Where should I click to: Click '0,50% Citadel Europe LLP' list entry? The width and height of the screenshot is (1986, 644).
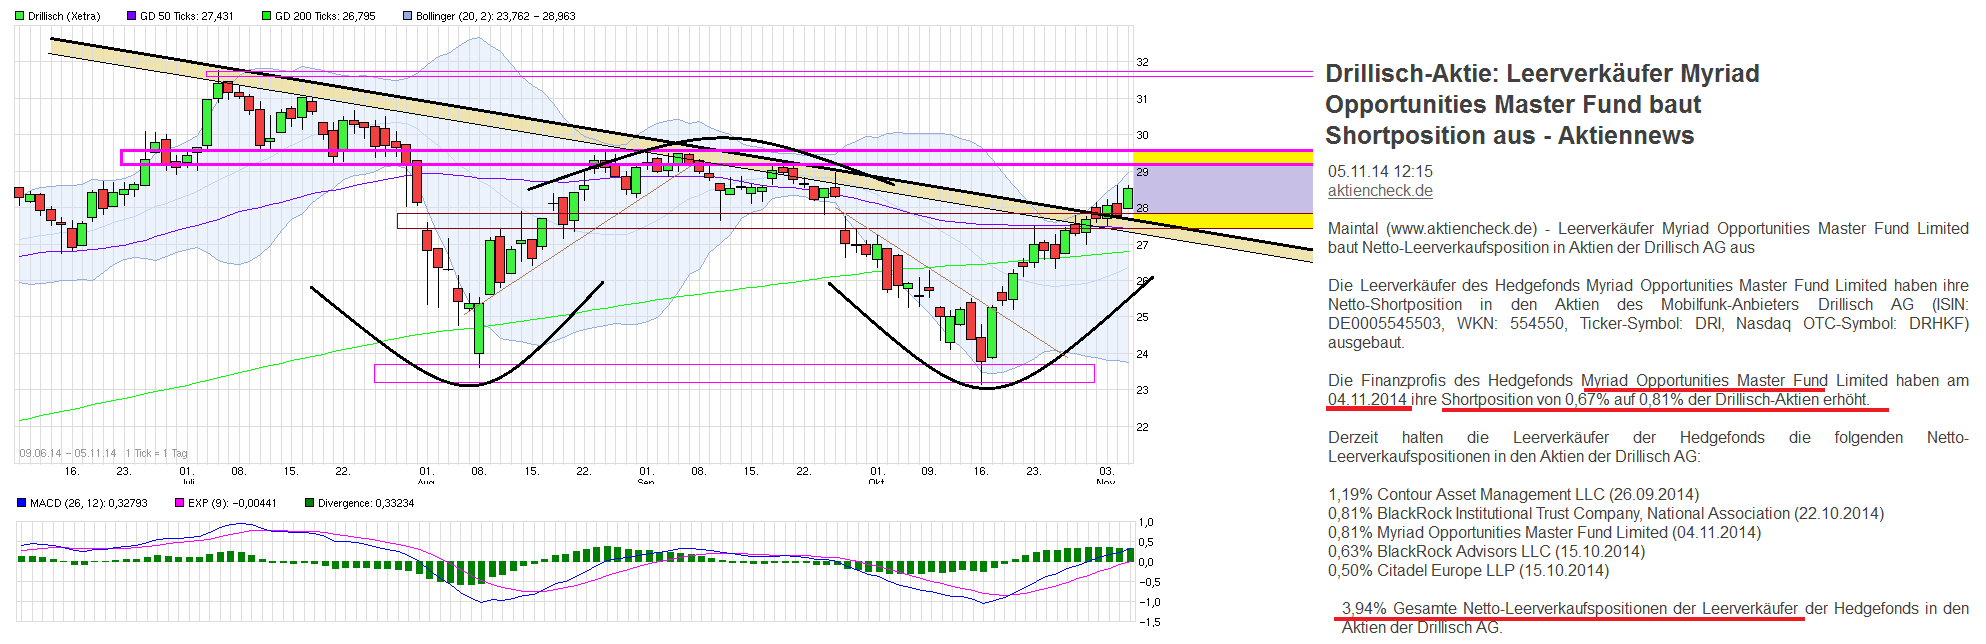pyautogui.click(x=1468, y=571)
